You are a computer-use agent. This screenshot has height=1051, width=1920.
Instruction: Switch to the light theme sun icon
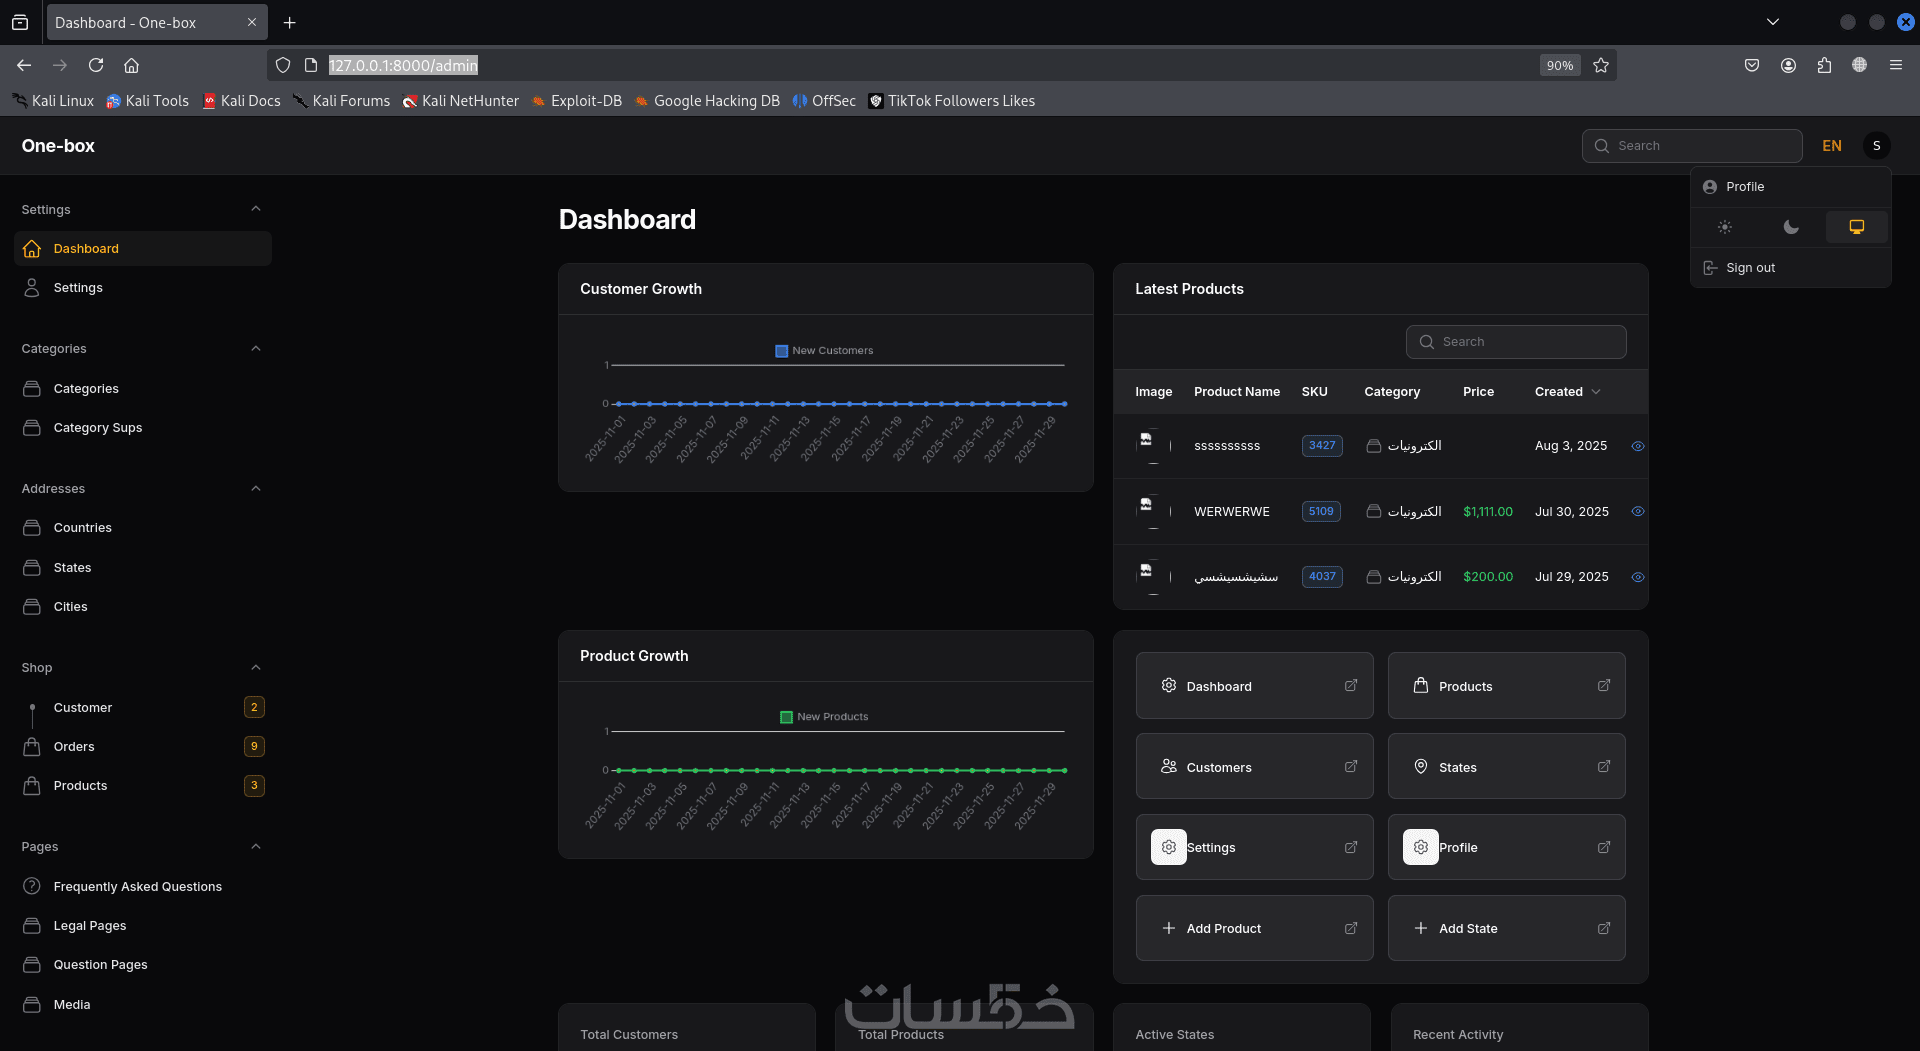(1725, 227)
